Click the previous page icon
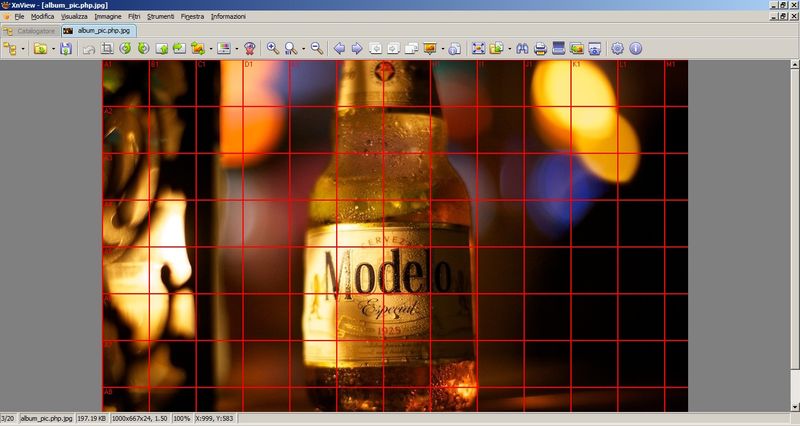Screen dimensions: 800x426 [376, 48]
